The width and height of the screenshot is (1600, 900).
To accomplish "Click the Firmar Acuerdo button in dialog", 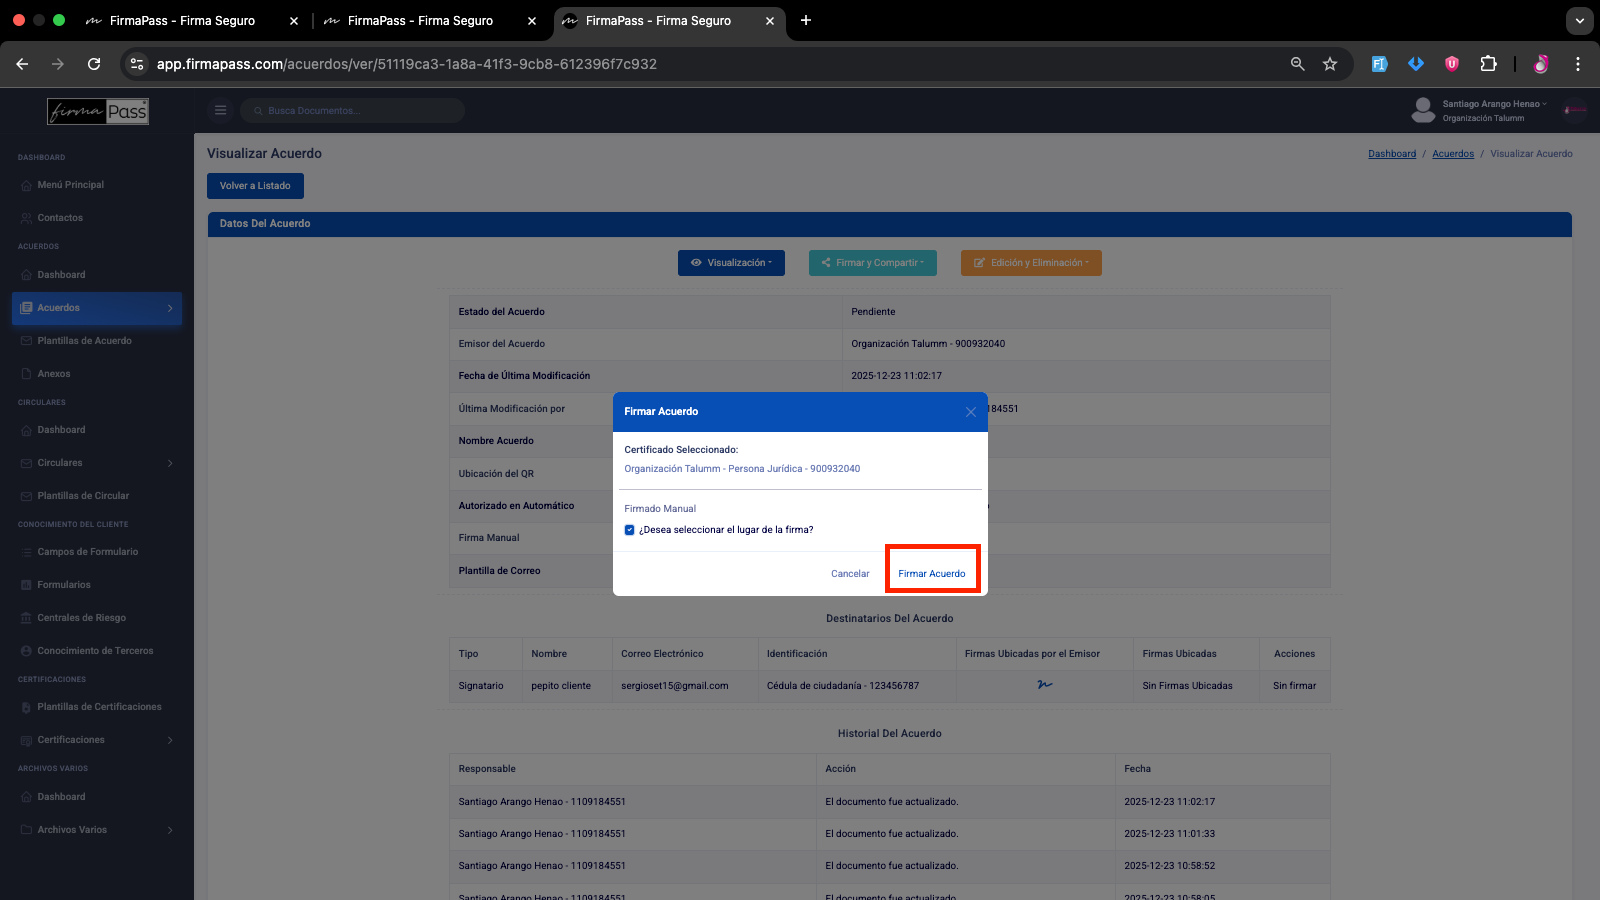I will [x=932, y=573].
